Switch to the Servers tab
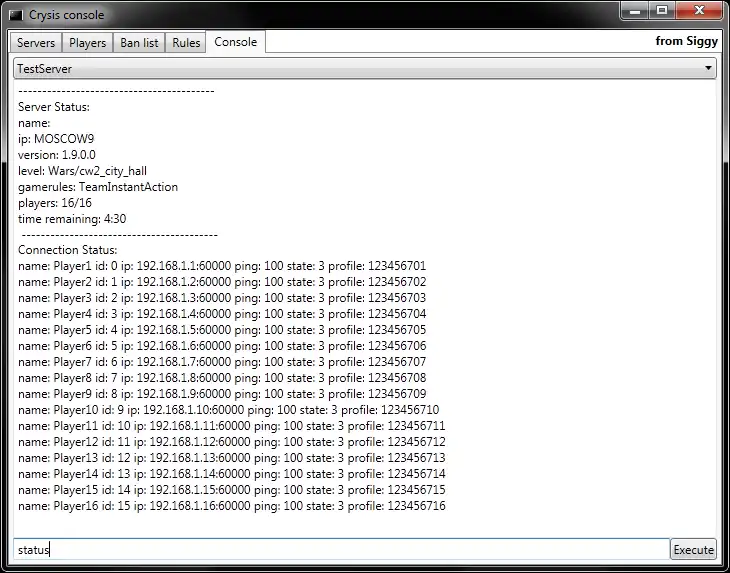 pyautogui.click(x=36, y=43)
